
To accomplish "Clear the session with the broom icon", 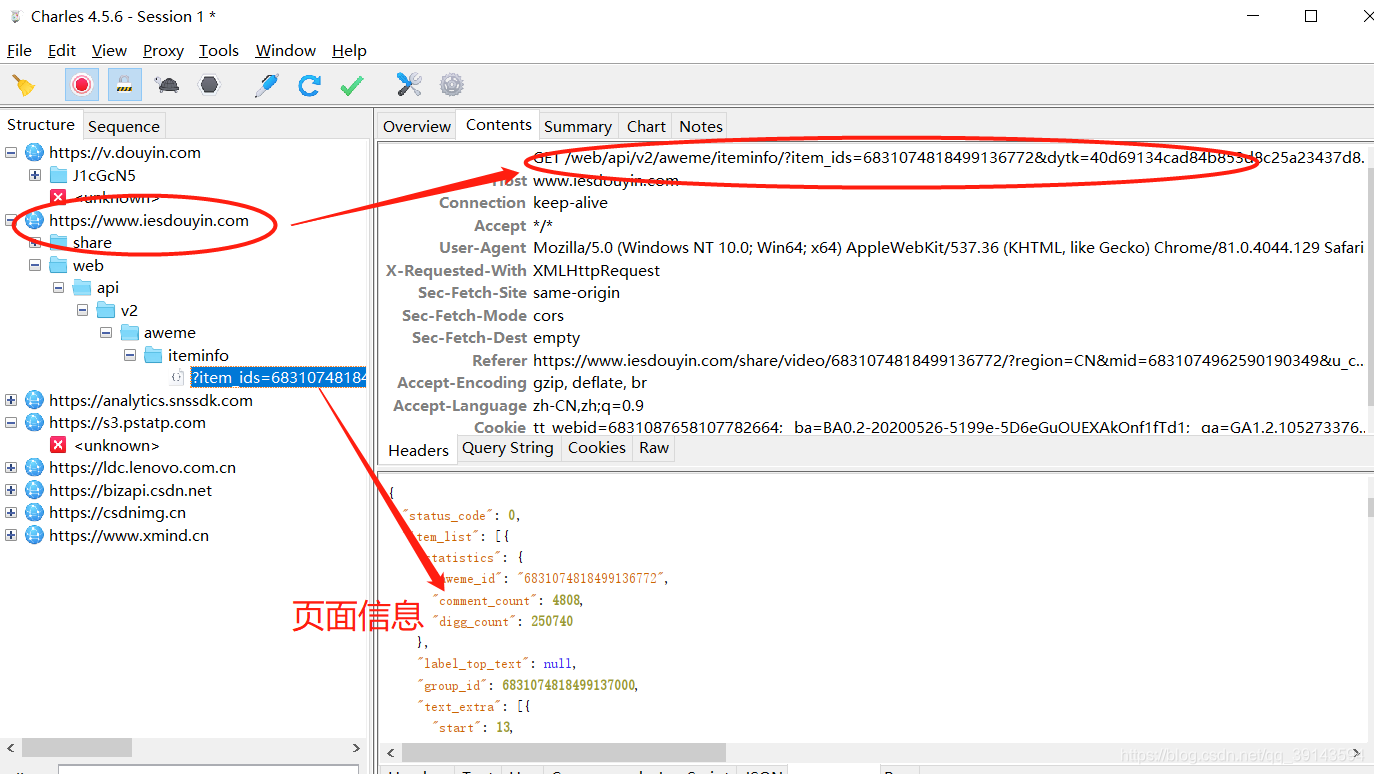I will pos(23,85).
